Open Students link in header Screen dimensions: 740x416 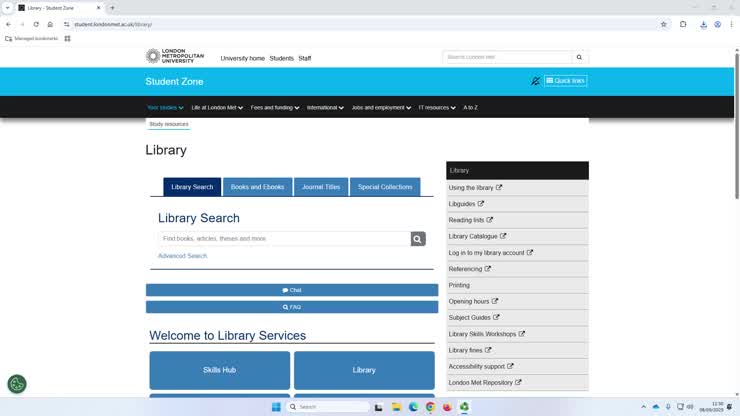pyautogui.click(x=281, y=59)
